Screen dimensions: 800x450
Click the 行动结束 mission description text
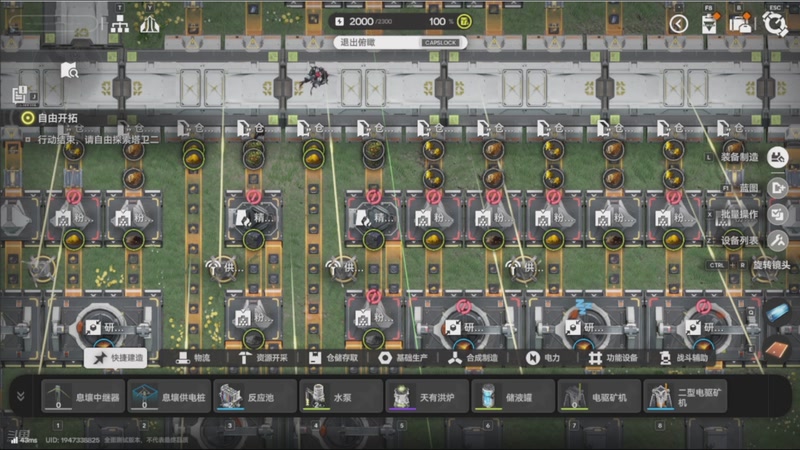(x=98, y=139)
